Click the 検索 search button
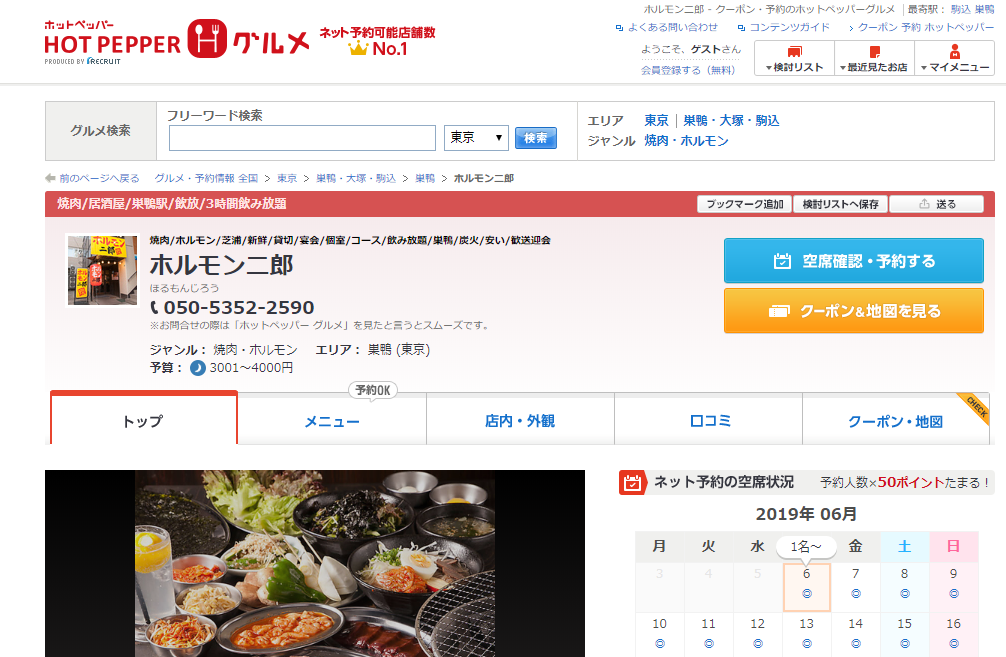 [x=536, y=138]
